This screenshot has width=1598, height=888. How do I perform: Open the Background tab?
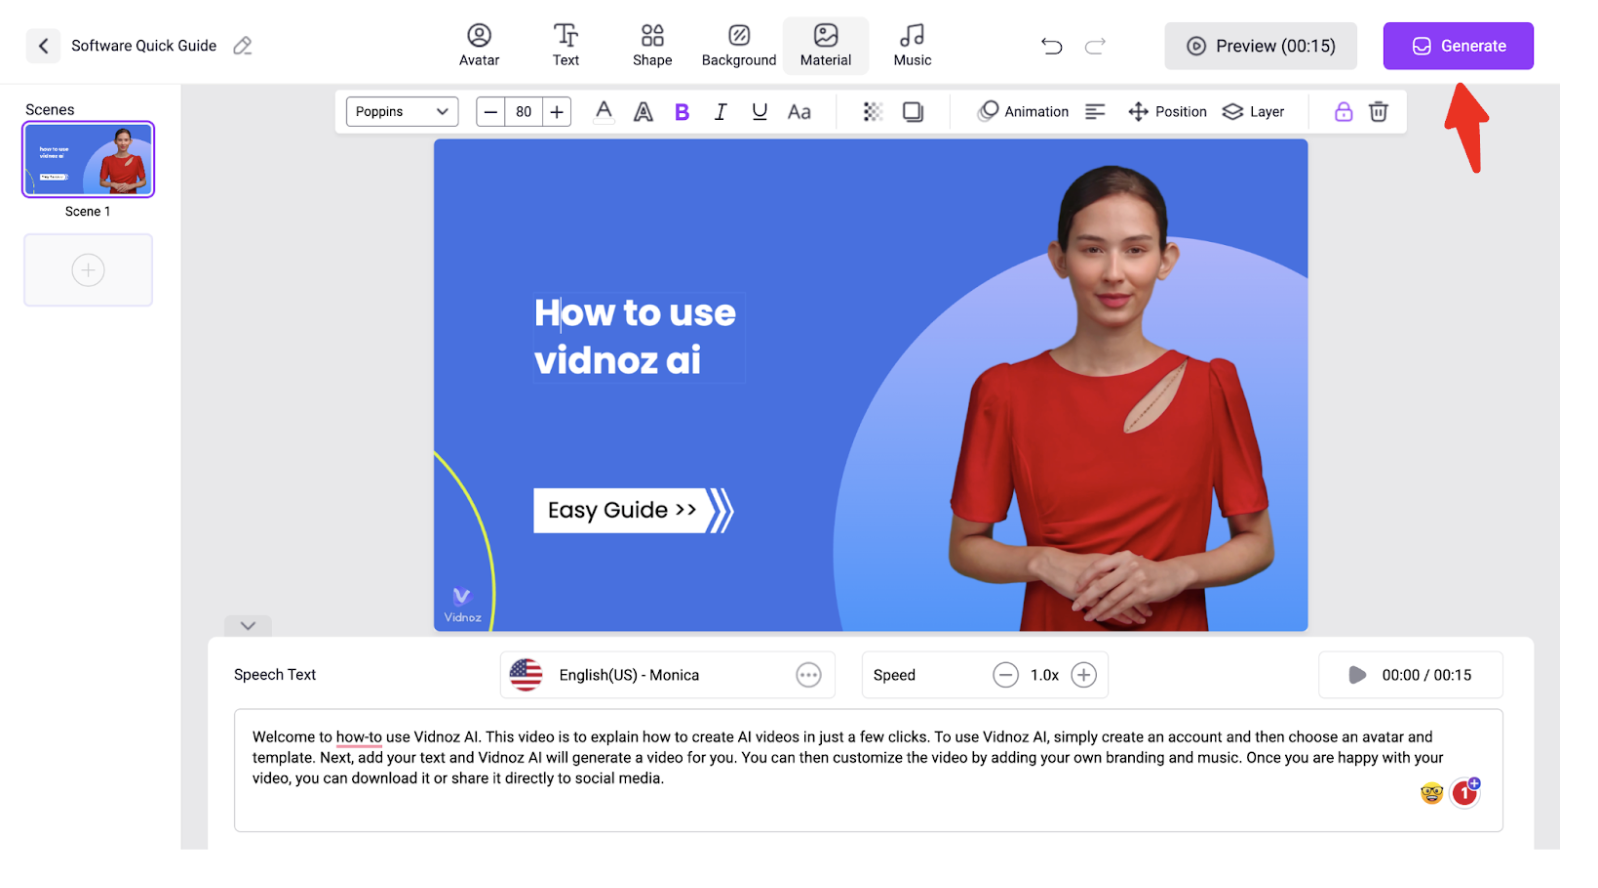(739, 46)
